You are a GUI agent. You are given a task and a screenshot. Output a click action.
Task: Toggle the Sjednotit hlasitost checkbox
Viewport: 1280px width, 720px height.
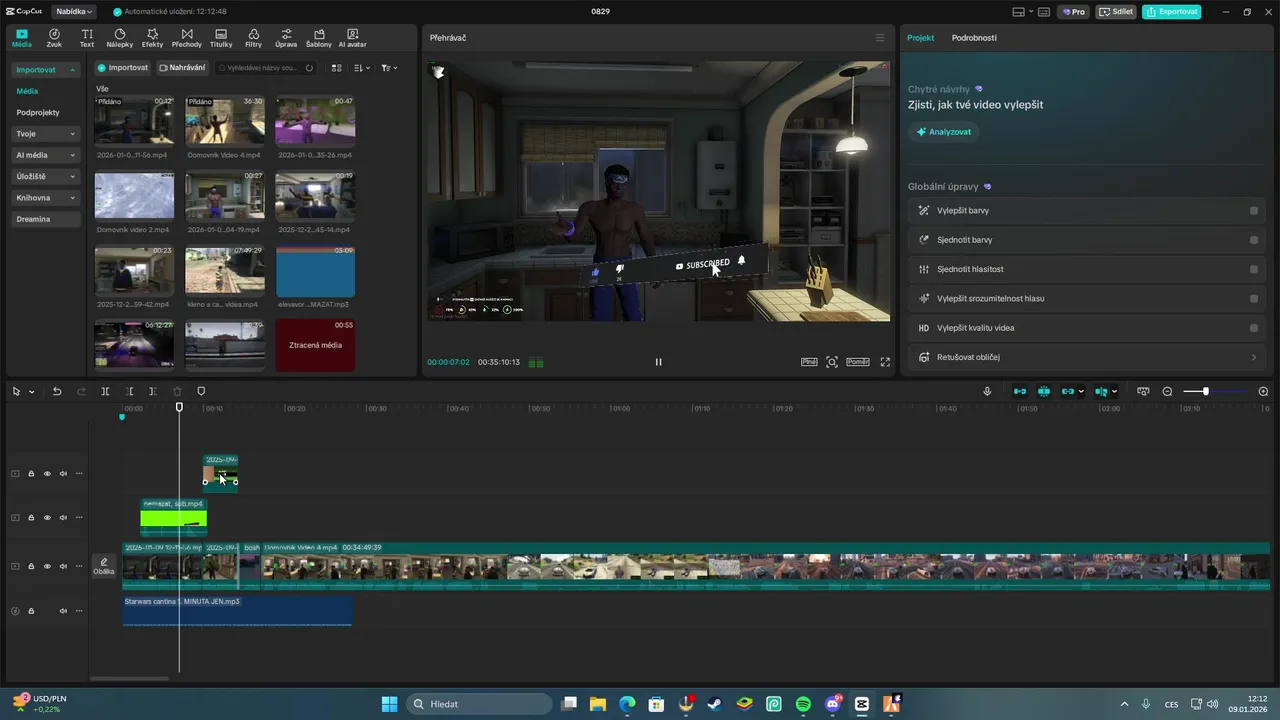[x=1254, y=269]
